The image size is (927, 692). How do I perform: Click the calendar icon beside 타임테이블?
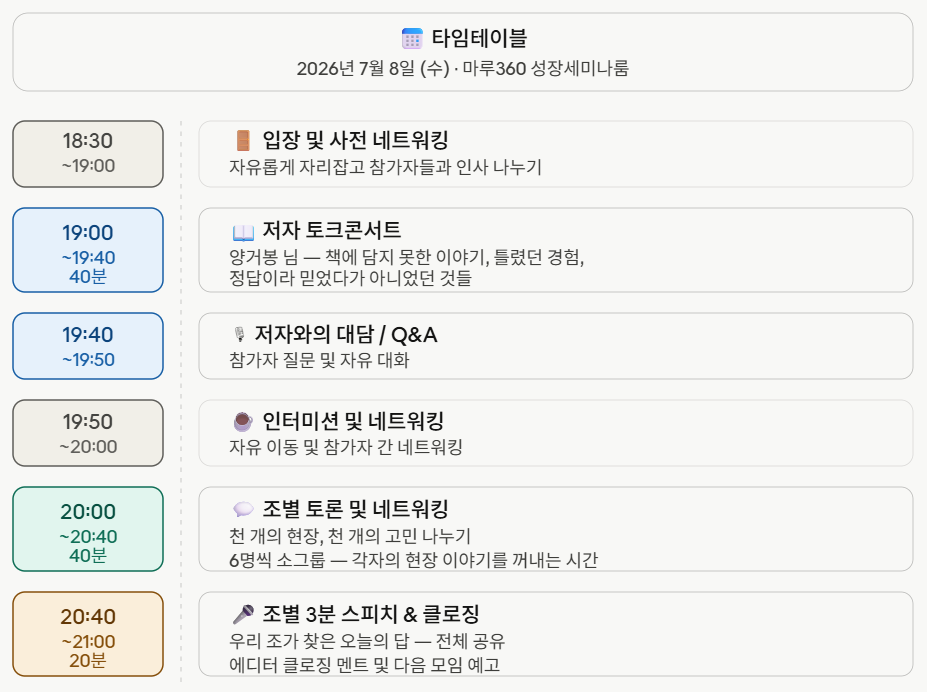point(412,38)
